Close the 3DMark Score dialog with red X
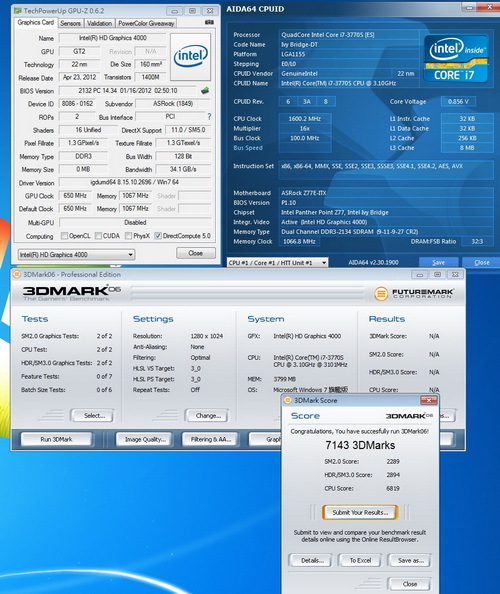Screen dimensions: 500x594 (x=429, y=400)
